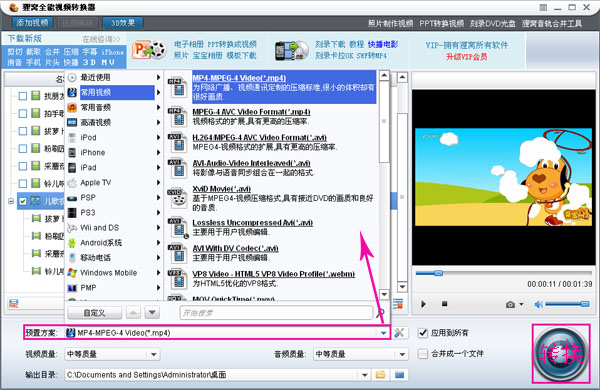Check the 粉刷匠 video checkbox
Screen dimensions: 600x390
[x=23, y=148]
